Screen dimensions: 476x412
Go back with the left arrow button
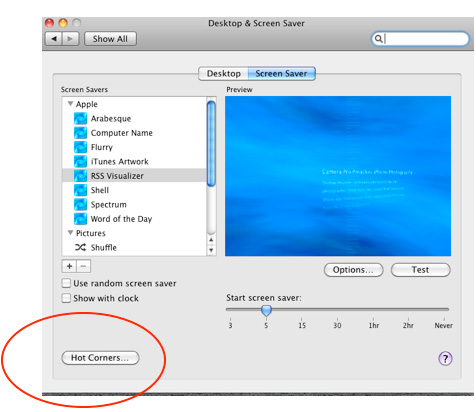[54, 39]
